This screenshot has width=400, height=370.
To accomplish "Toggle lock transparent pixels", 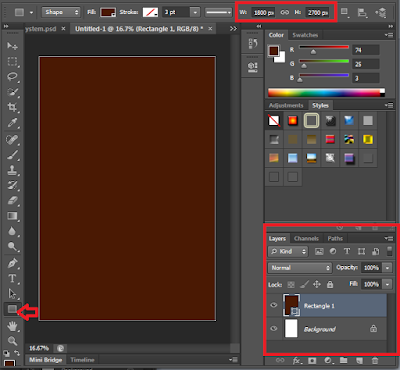I will pos(291,284).
